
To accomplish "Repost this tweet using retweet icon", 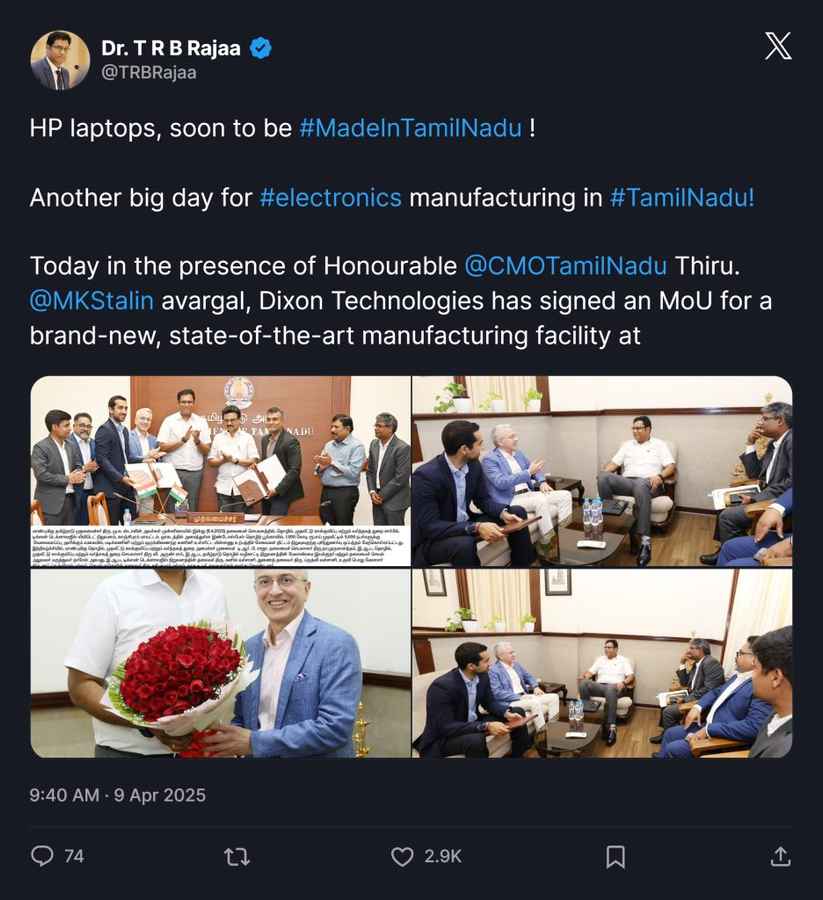I will pyautogui.click(x=237, y=856).
